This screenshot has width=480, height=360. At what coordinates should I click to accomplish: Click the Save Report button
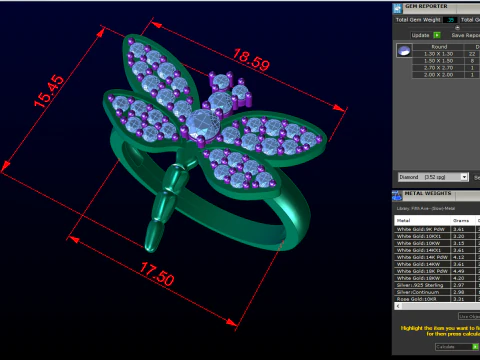point(465,35)
